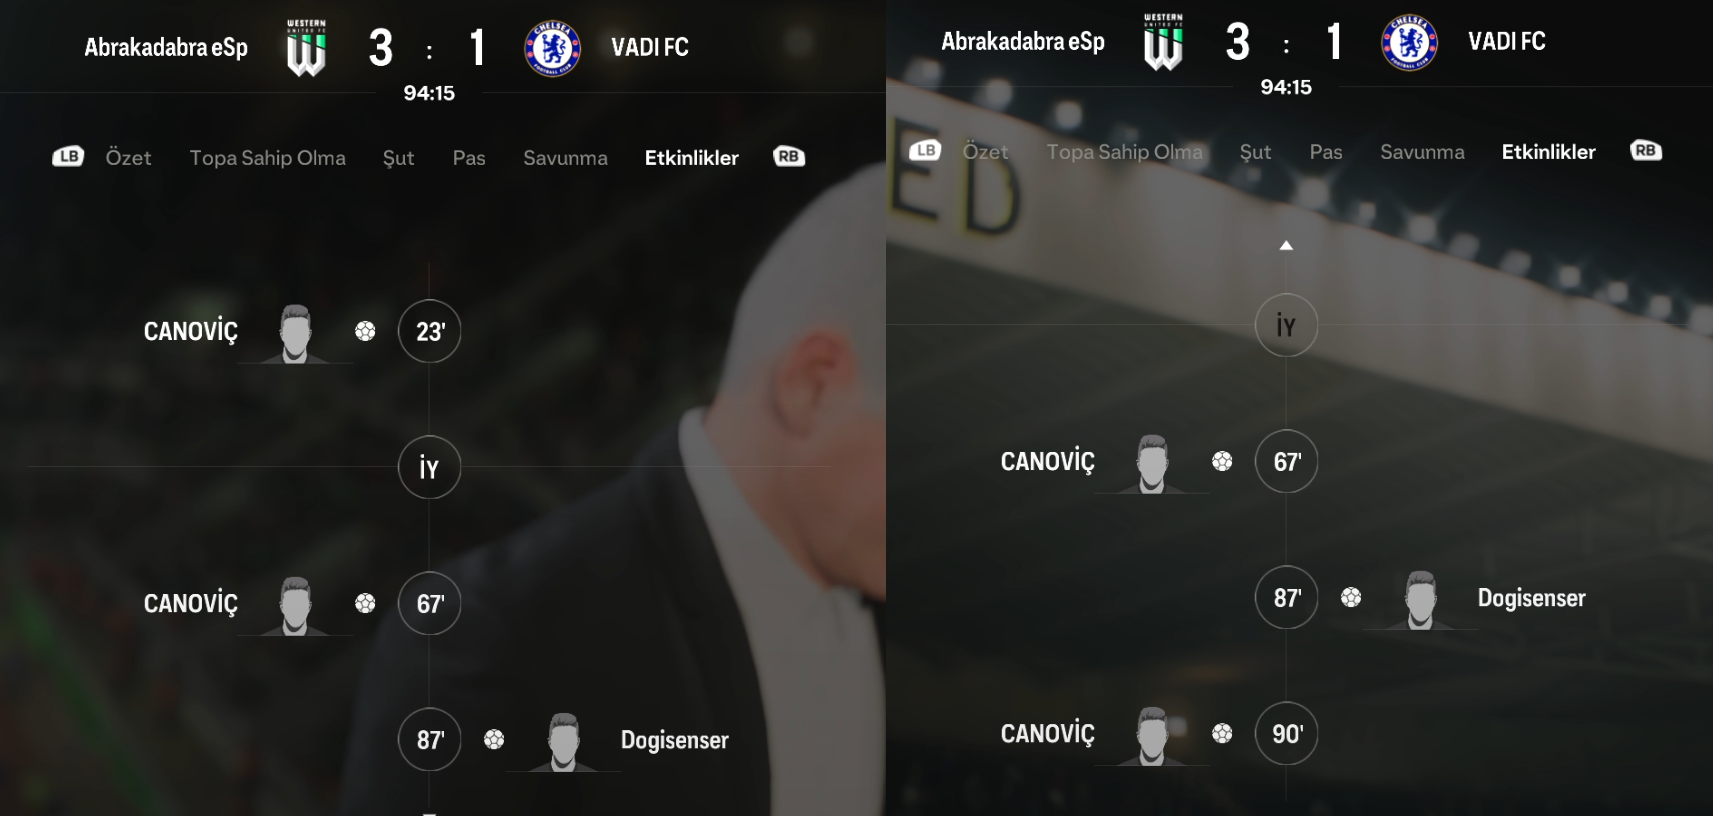The image size is (1713, 816).
Task: Select the Pas tab in left panel
Action: tap(469, 158)
